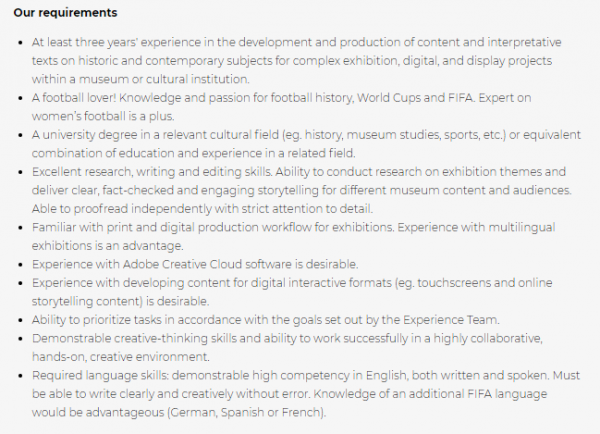Click the text 'exhibitions is an advantage'

[x=108, y=246]
